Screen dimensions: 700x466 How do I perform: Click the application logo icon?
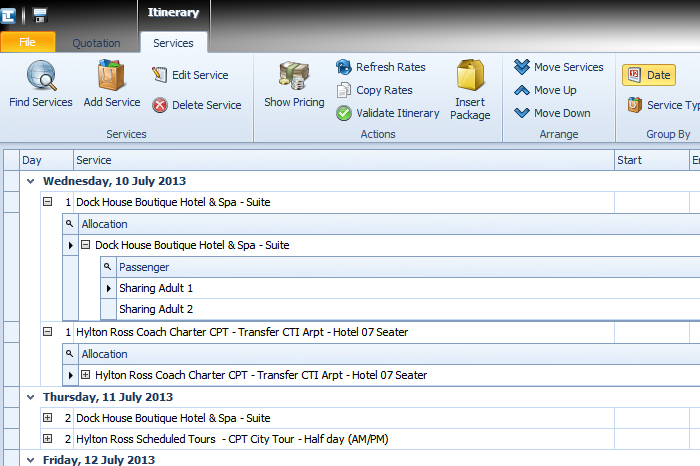(8, 16)
